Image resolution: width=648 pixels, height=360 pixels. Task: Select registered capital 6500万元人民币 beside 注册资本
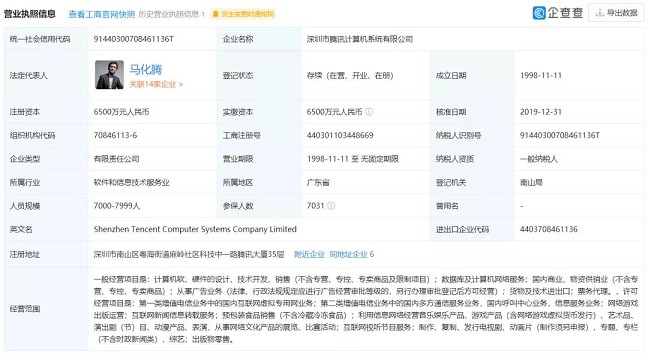pyautogui.click(x=122, y=112)
